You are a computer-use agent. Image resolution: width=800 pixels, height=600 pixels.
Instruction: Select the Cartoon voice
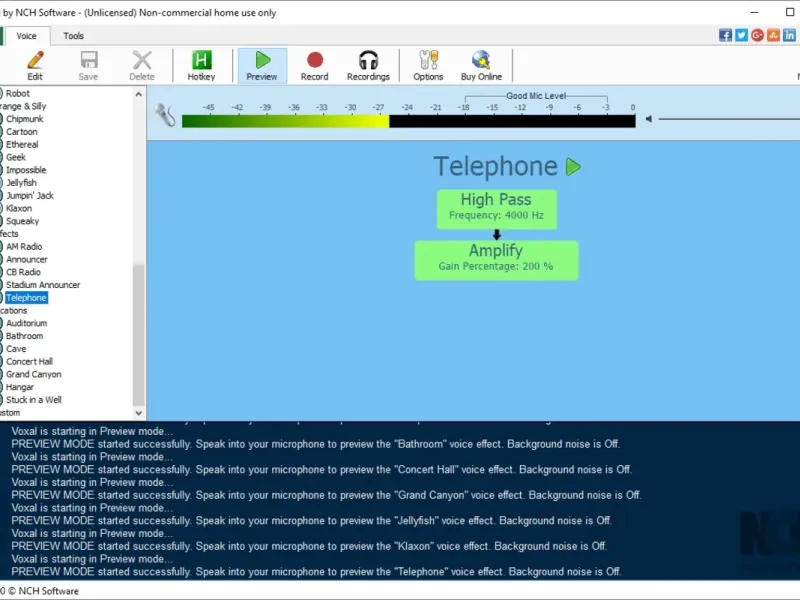21,132
